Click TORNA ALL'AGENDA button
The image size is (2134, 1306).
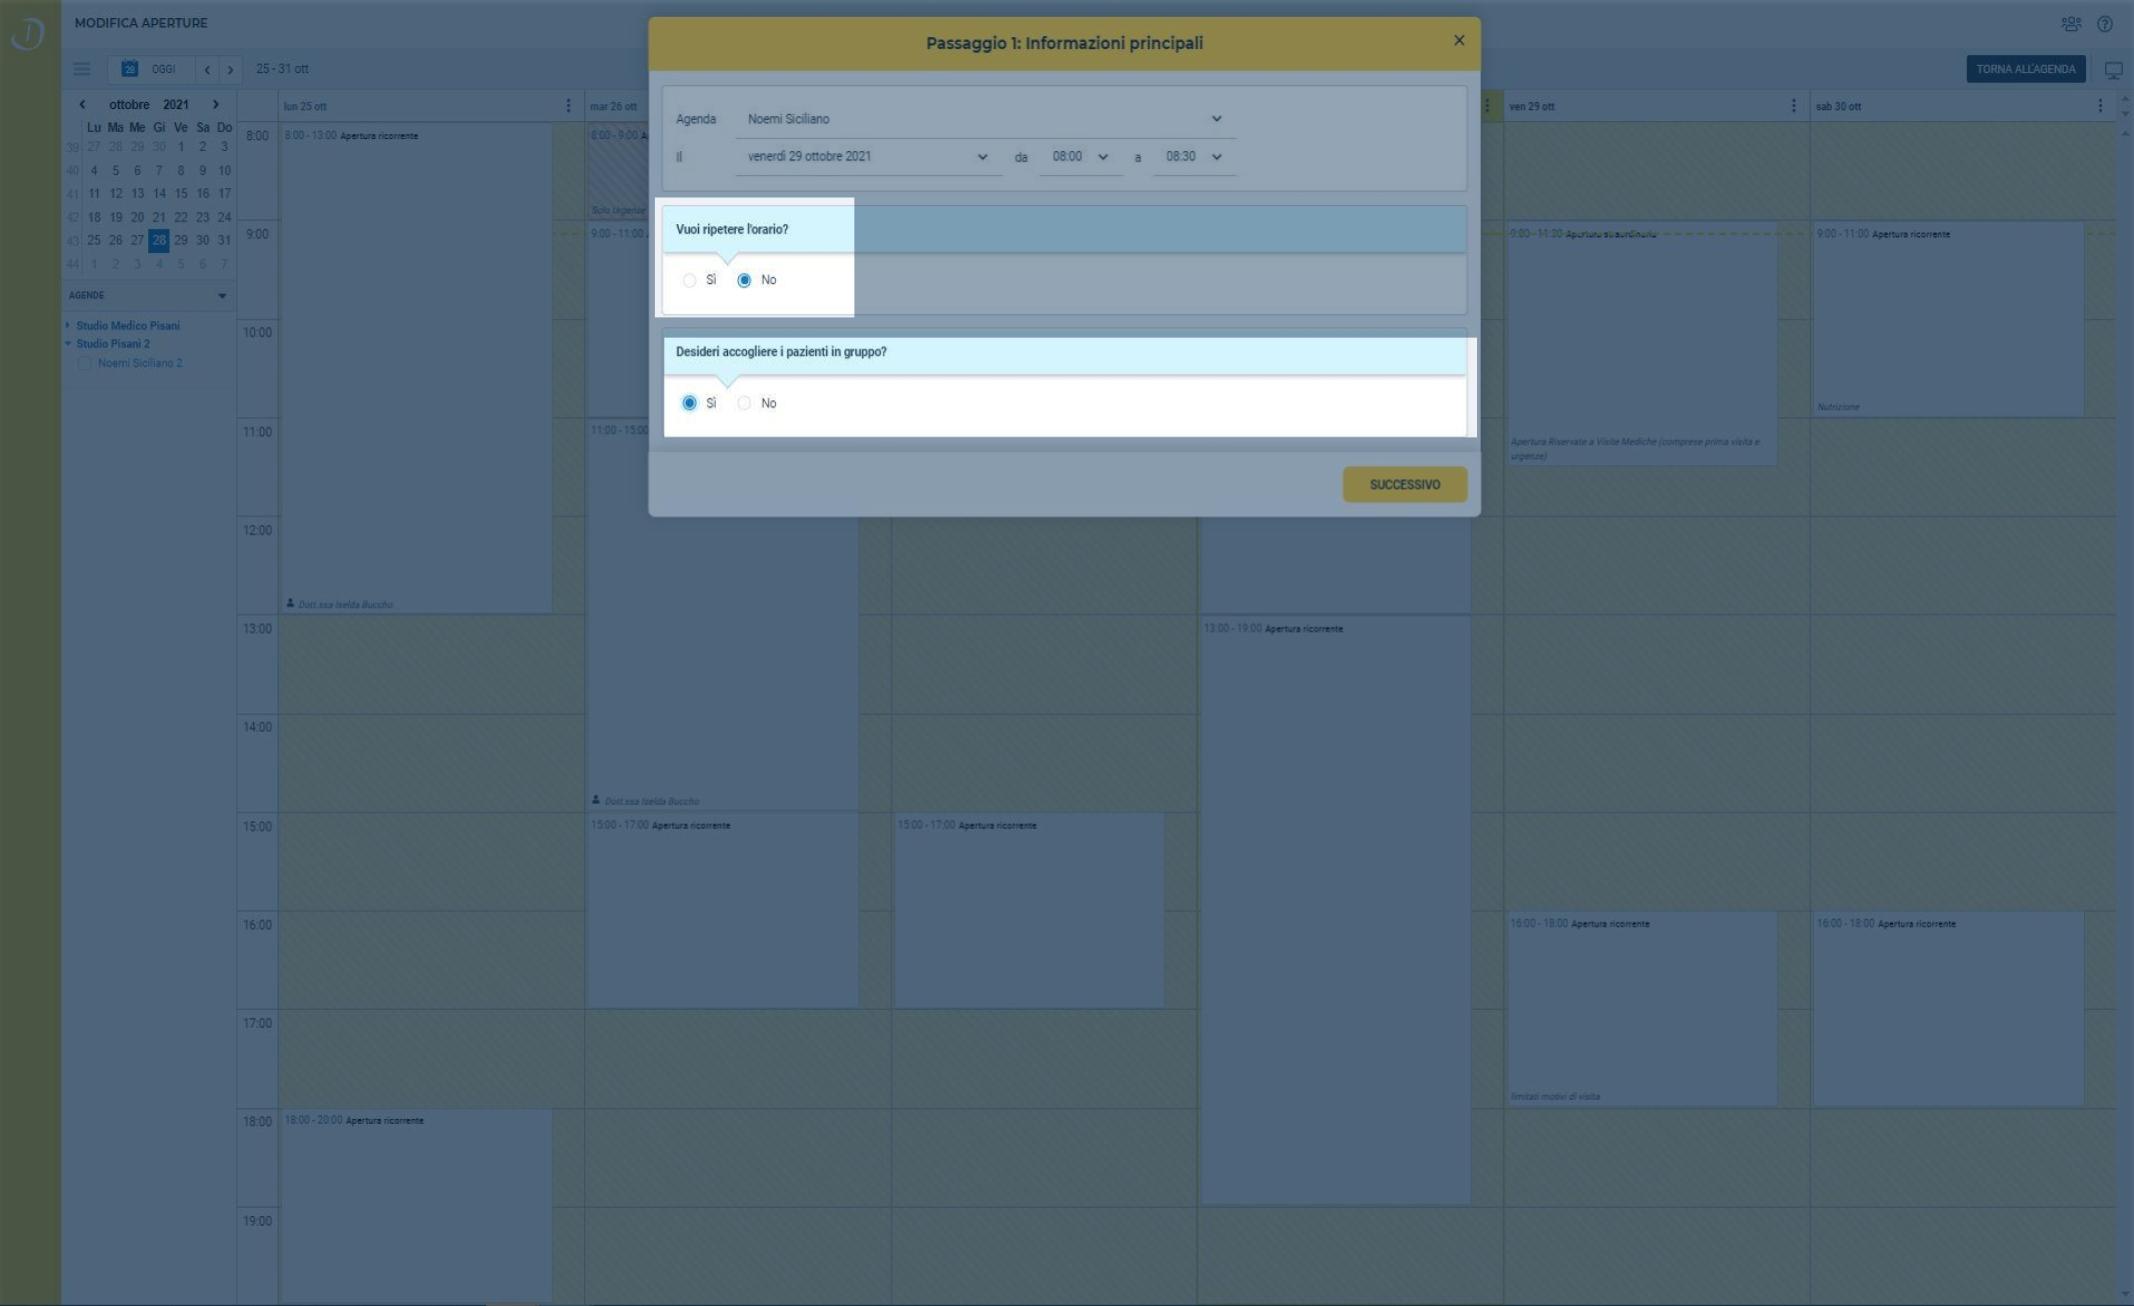tap(2025, 69)
